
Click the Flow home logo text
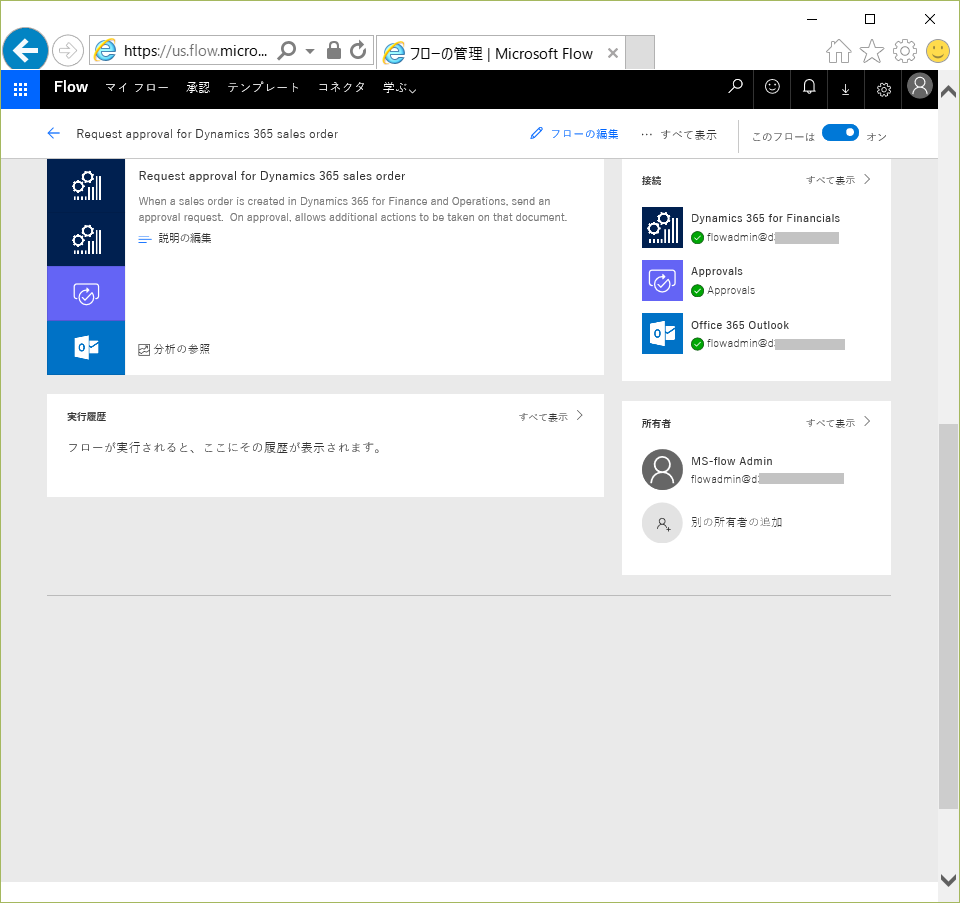pos(71,87)
